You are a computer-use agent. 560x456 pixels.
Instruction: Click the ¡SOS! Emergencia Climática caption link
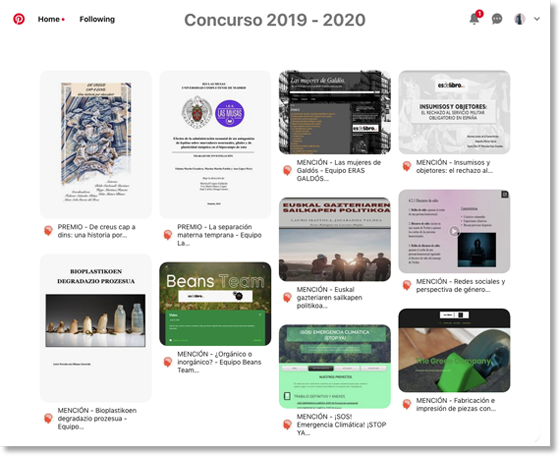point(341,425)
